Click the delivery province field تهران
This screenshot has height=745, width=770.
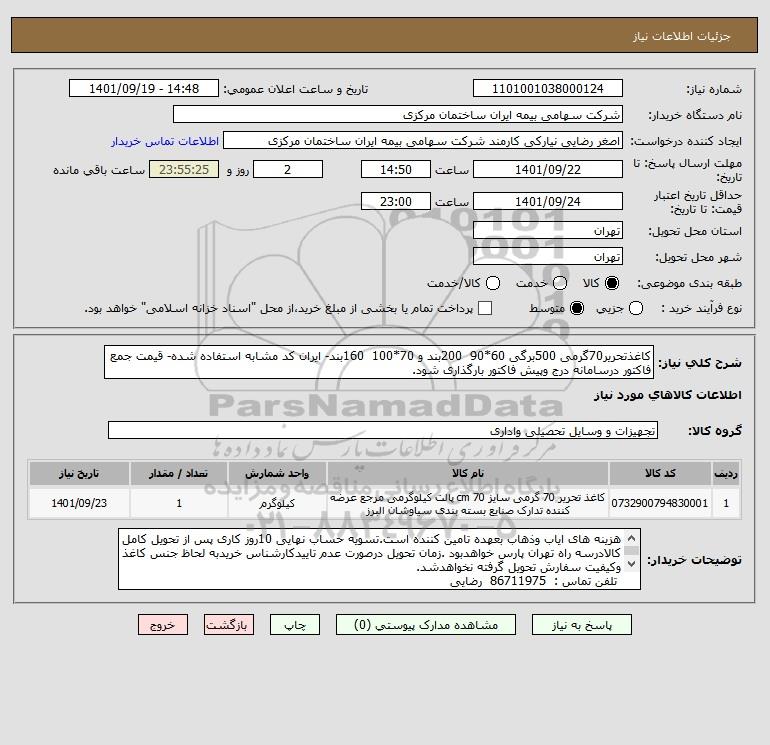coord(548,230)
